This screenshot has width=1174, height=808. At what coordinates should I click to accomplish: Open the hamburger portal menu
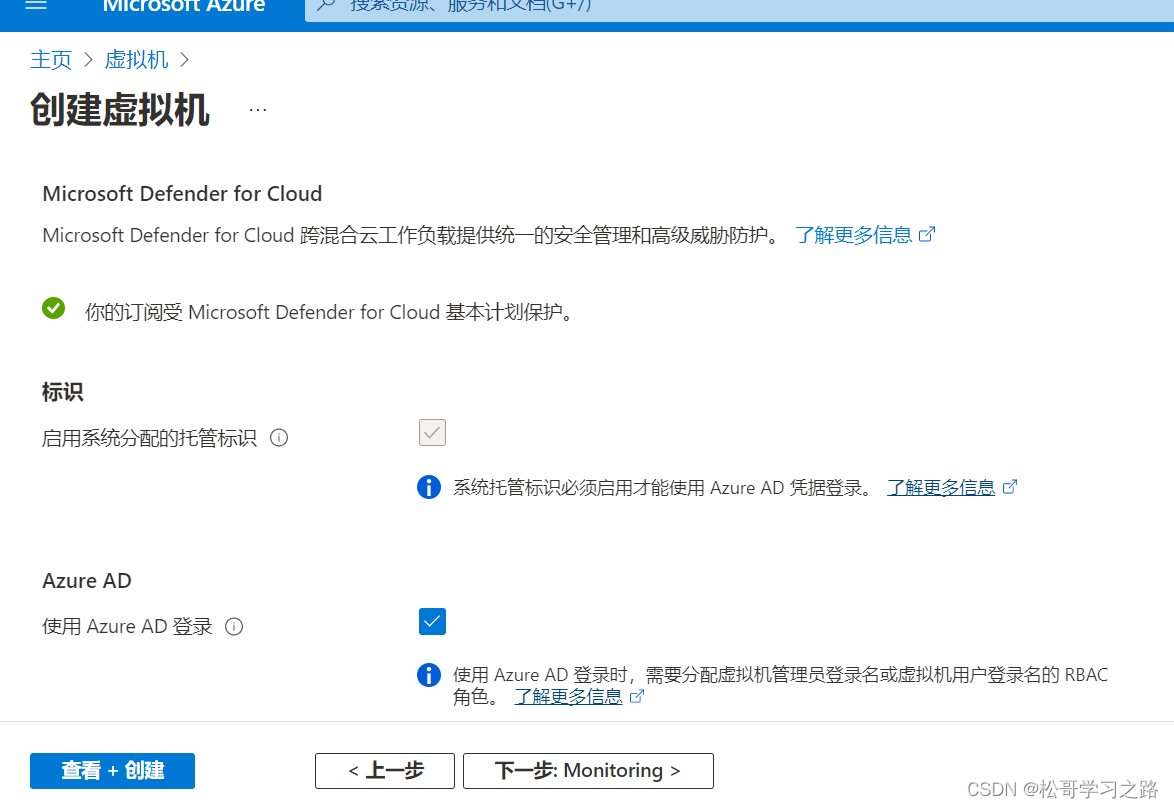[x=36, y=4]
